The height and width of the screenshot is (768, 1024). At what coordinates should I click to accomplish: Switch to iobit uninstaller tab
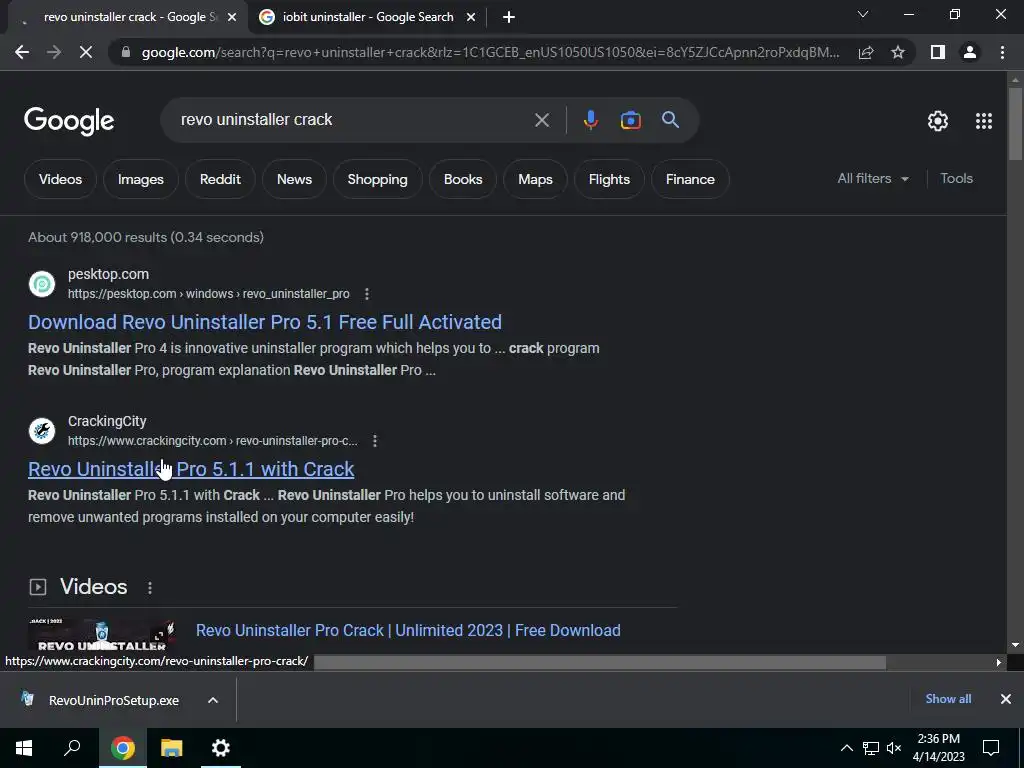click(x=368, y=17)
